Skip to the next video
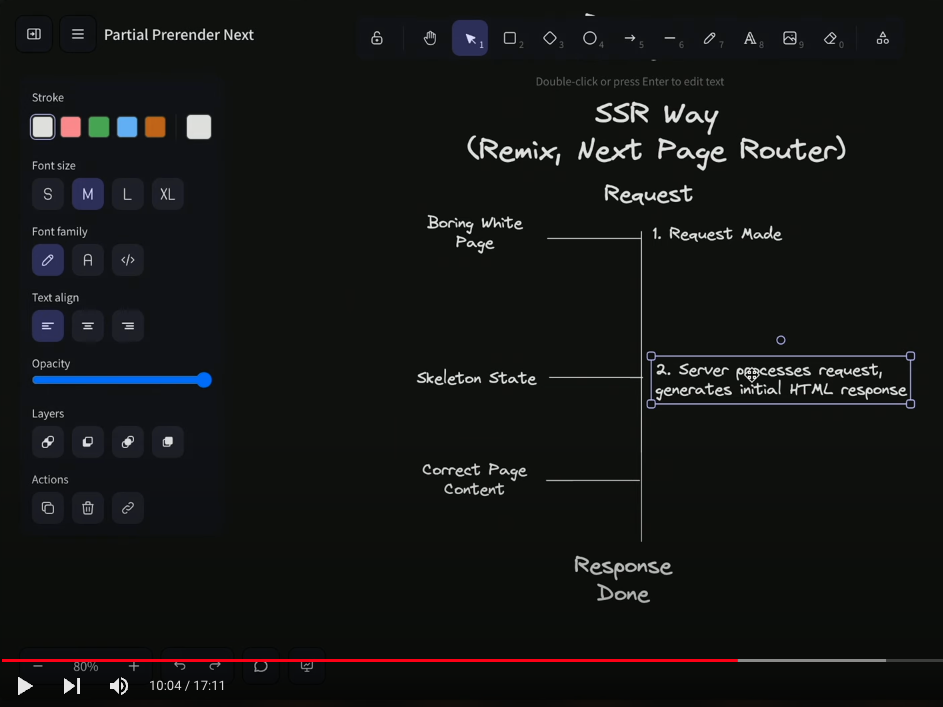Screen dimensions: 943x707 coord(72,686)
